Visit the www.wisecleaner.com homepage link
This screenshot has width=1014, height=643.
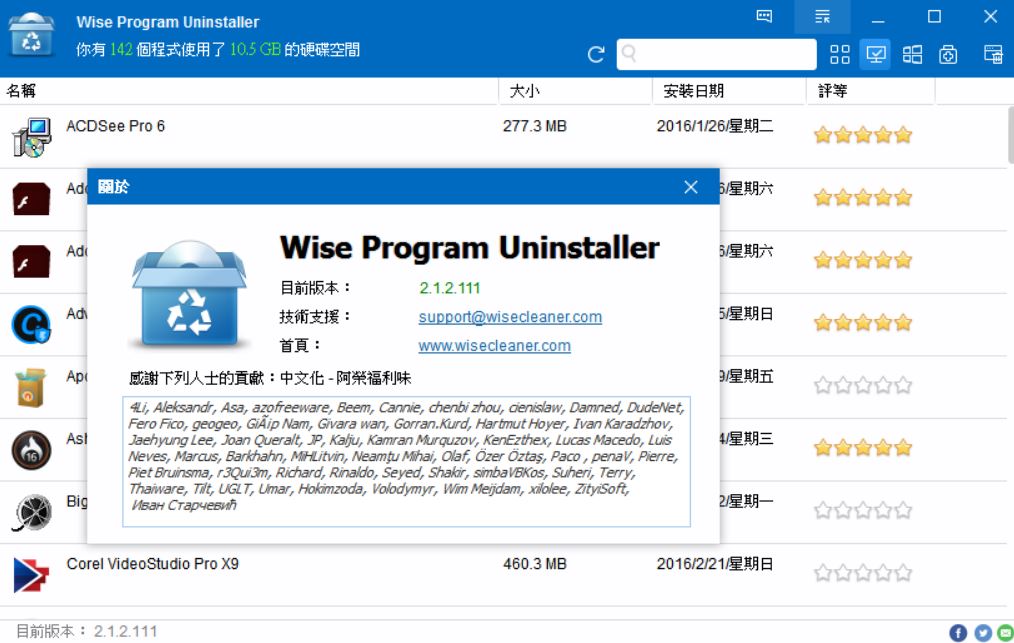pyautogui.click(x=494, y=346)
